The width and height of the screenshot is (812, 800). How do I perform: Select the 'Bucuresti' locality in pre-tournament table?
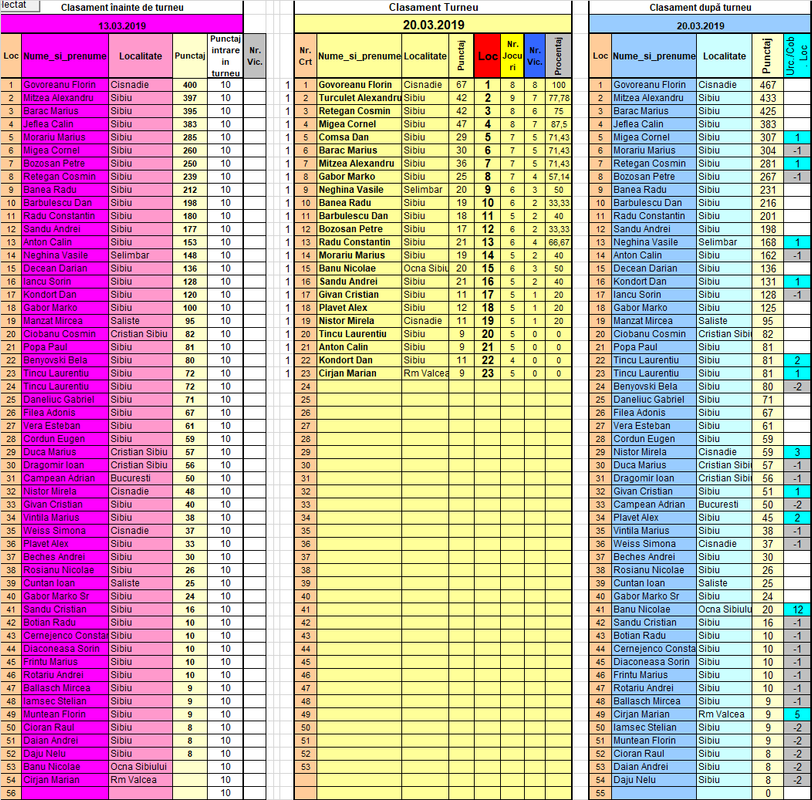[x=140, y=478]
